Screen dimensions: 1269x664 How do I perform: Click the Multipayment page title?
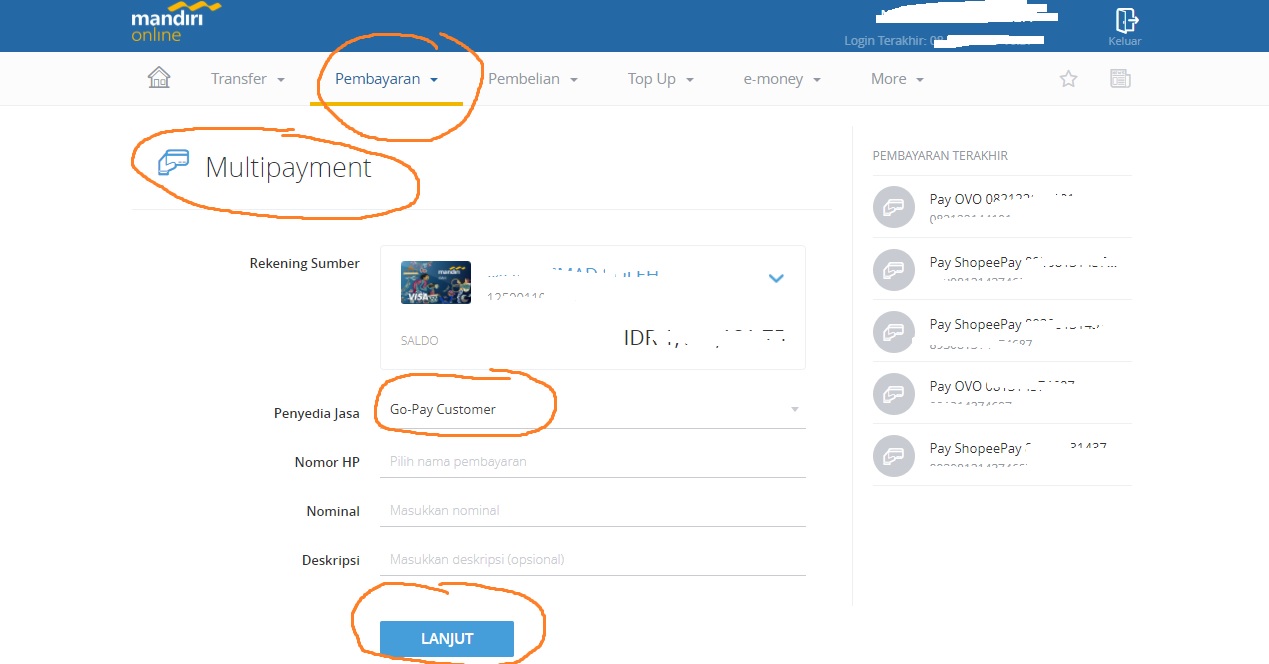point(288,167)
